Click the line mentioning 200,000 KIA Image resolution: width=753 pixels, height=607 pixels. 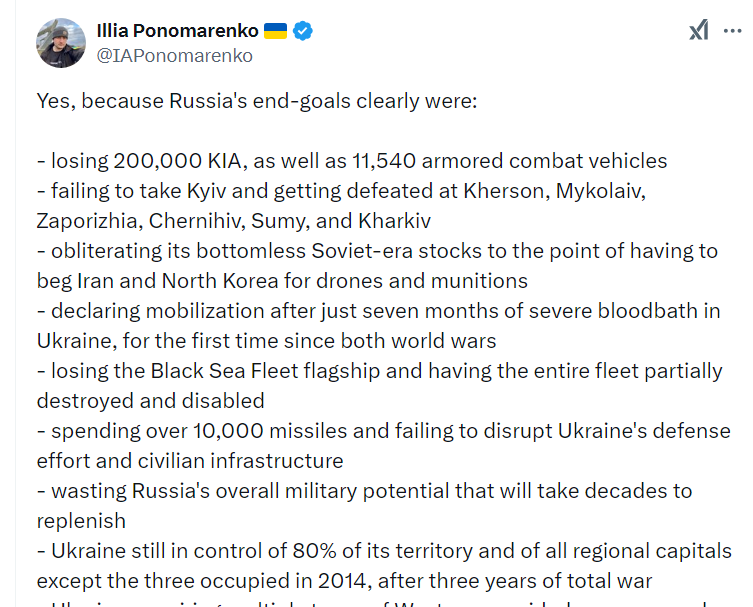point(352,161)
